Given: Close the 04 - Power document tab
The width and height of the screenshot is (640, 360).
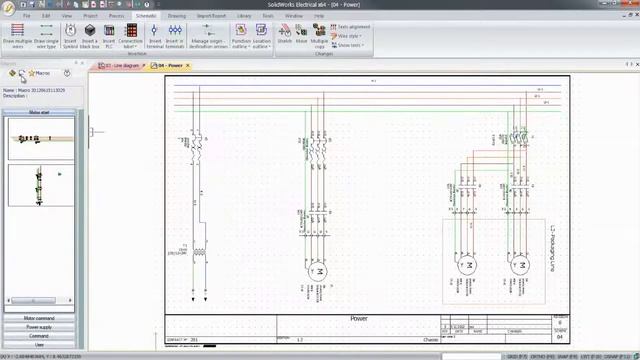Looking at the screenshot, I should (188, 65).
